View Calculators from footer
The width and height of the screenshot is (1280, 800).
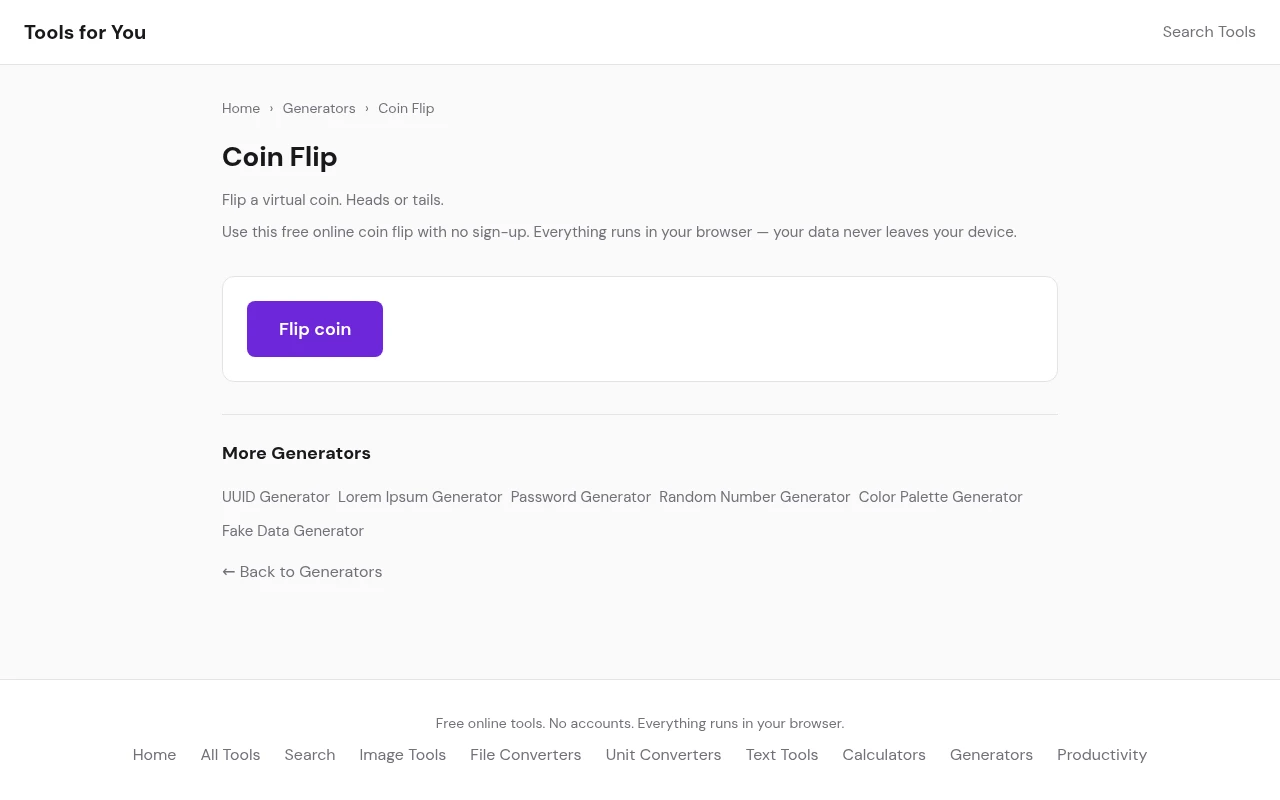884,755
